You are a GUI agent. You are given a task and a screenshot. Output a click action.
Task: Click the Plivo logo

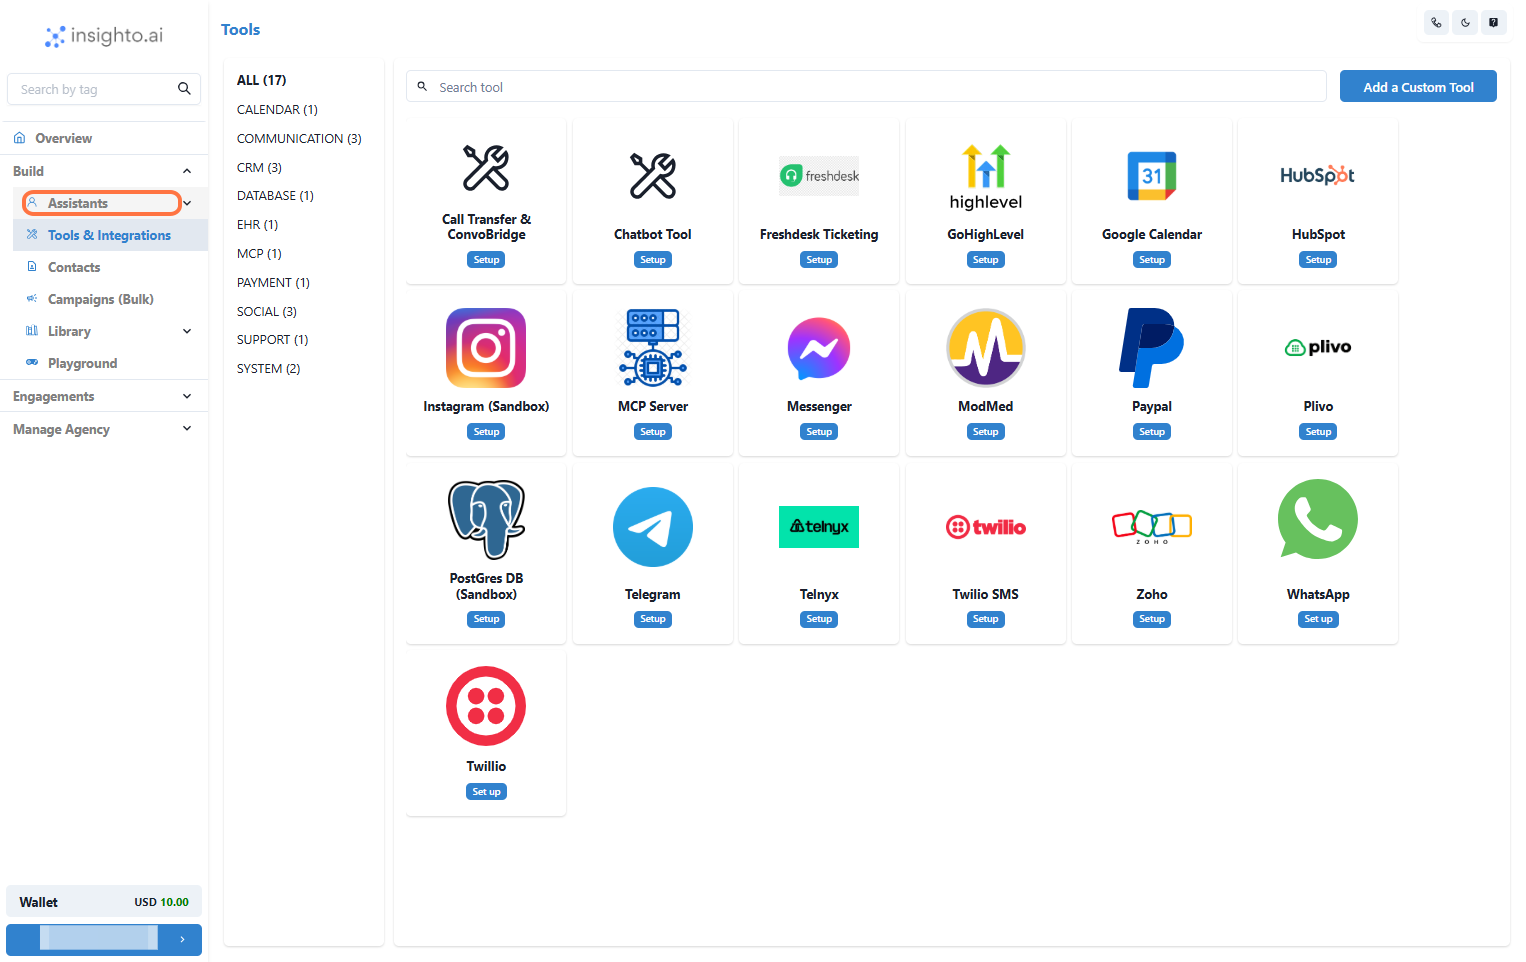click(x=1318, y=347)
